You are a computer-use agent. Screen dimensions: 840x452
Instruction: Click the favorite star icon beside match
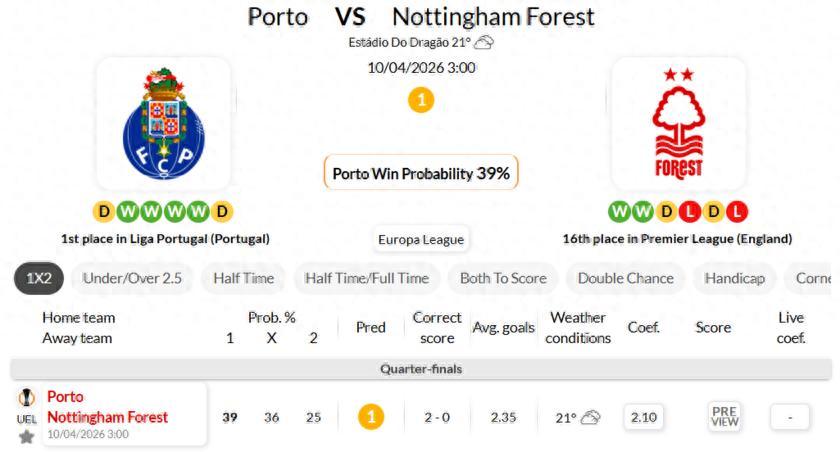[x=27, y=436]
